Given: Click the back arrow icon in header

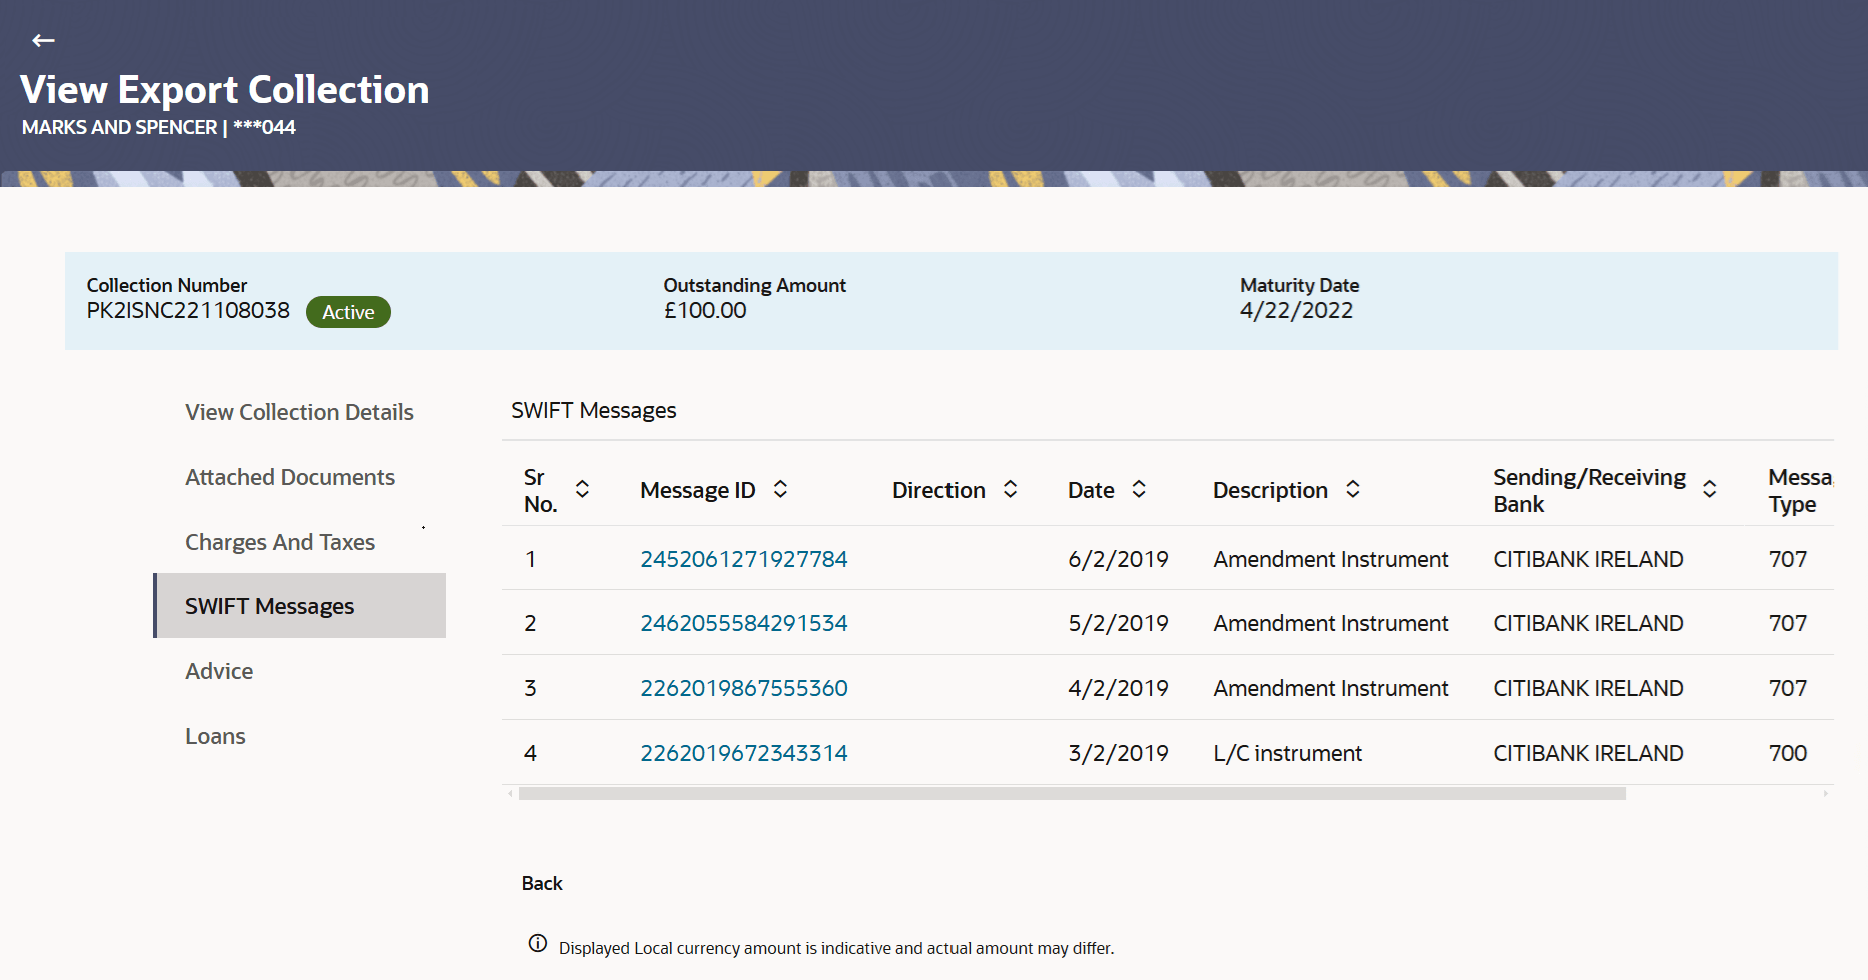Looking at the screenshot, I should [x=43, y=41].
